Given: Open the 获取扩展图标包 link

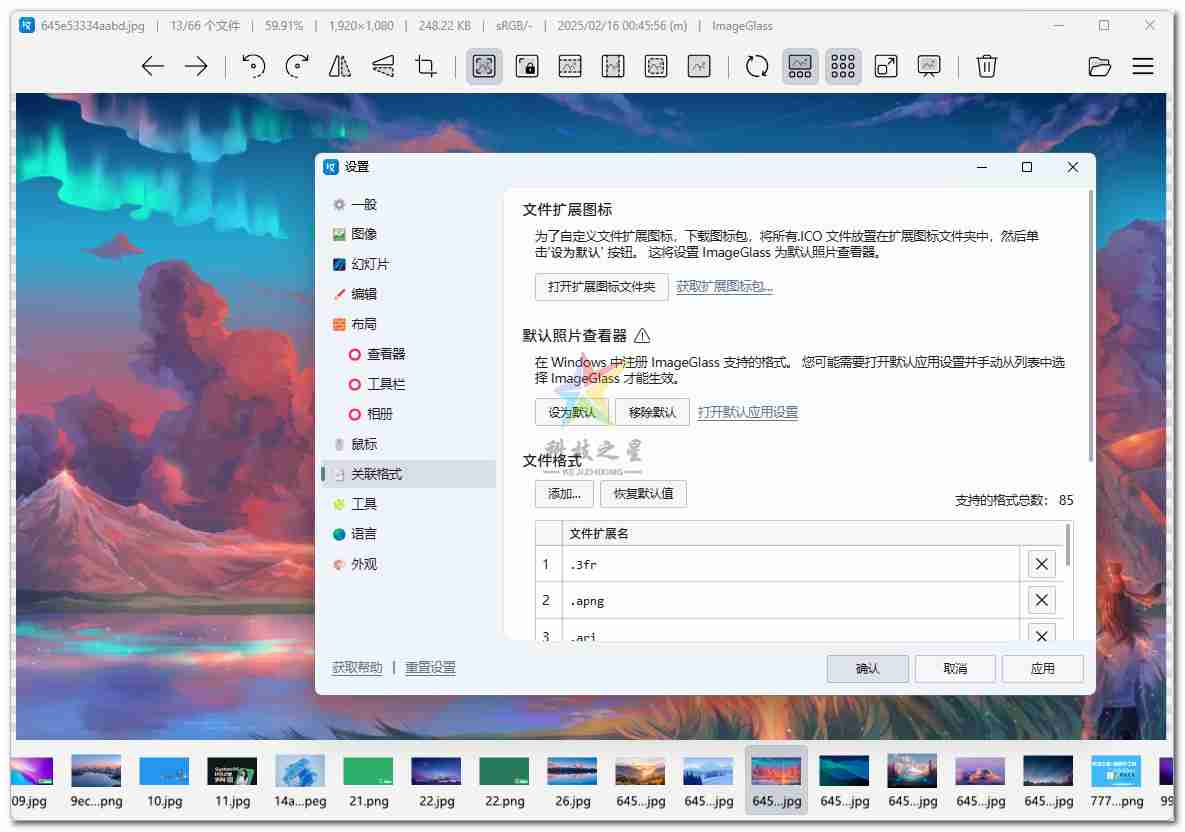Looking at the screenshot, I should tap(725, 287).
